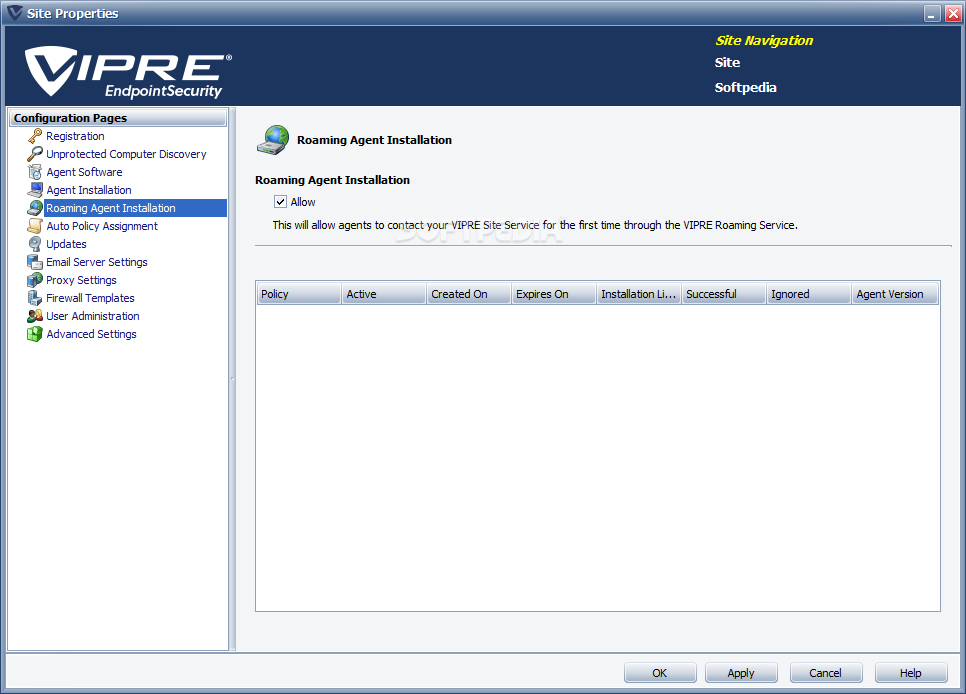Click the Softpedia navigation link
Screen dimensions: 966x694
745,88
